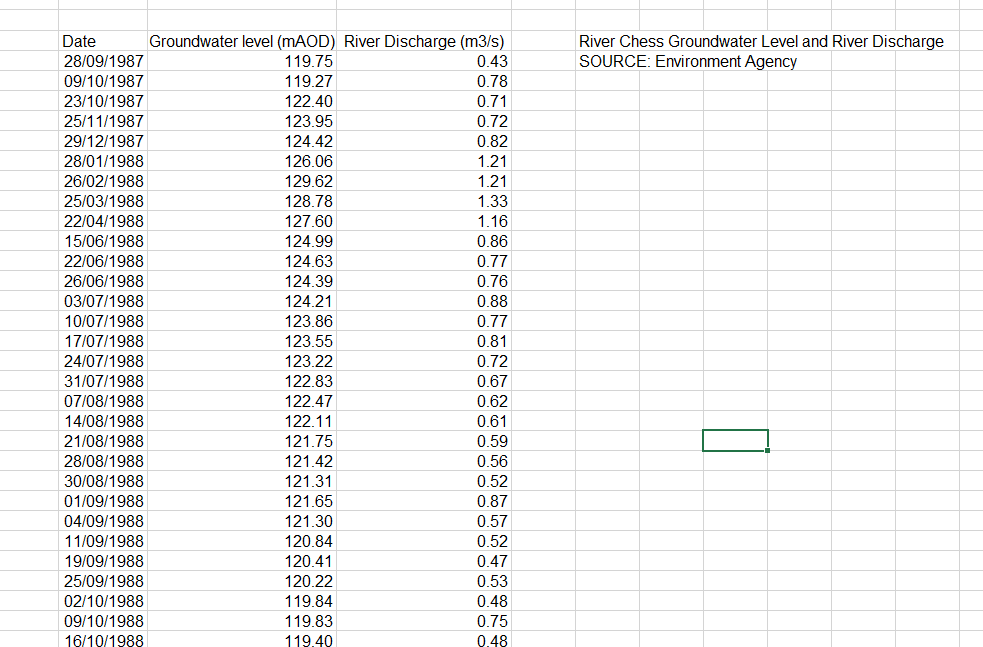
Task: Click the chart title "River Chess Groundwater Level and River Discharge"
Action: point(760,41)
